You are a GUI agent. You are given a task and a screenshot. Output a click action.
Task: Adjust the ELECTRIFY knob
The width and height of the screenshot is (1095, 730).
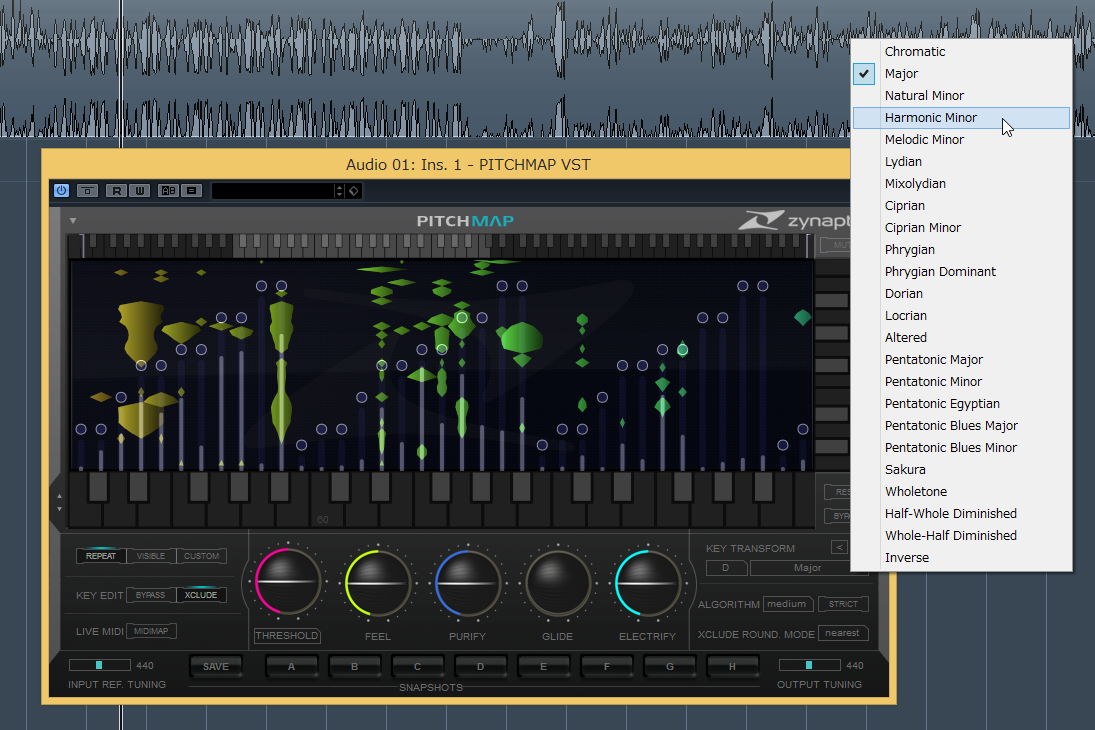647,582
